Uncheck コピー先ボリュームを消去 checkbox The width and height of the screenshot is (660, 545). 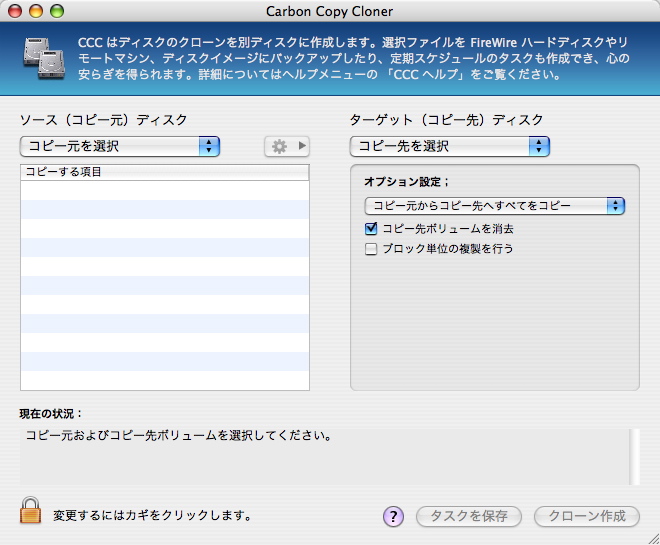click(x=372, y=229)
